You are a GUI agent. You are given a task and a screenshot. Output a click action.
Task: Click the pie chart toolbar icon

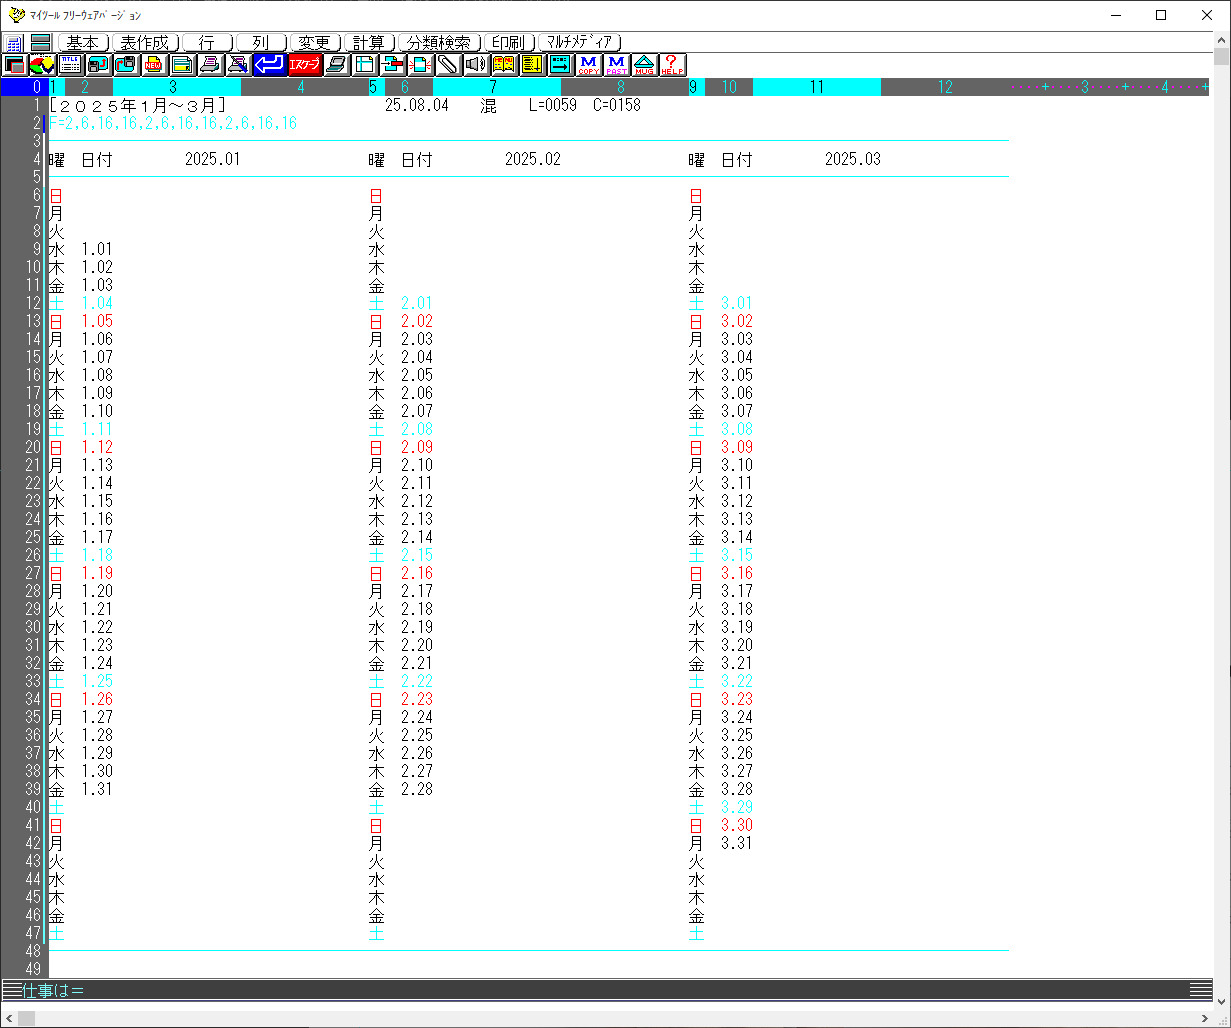pos(42,65)
